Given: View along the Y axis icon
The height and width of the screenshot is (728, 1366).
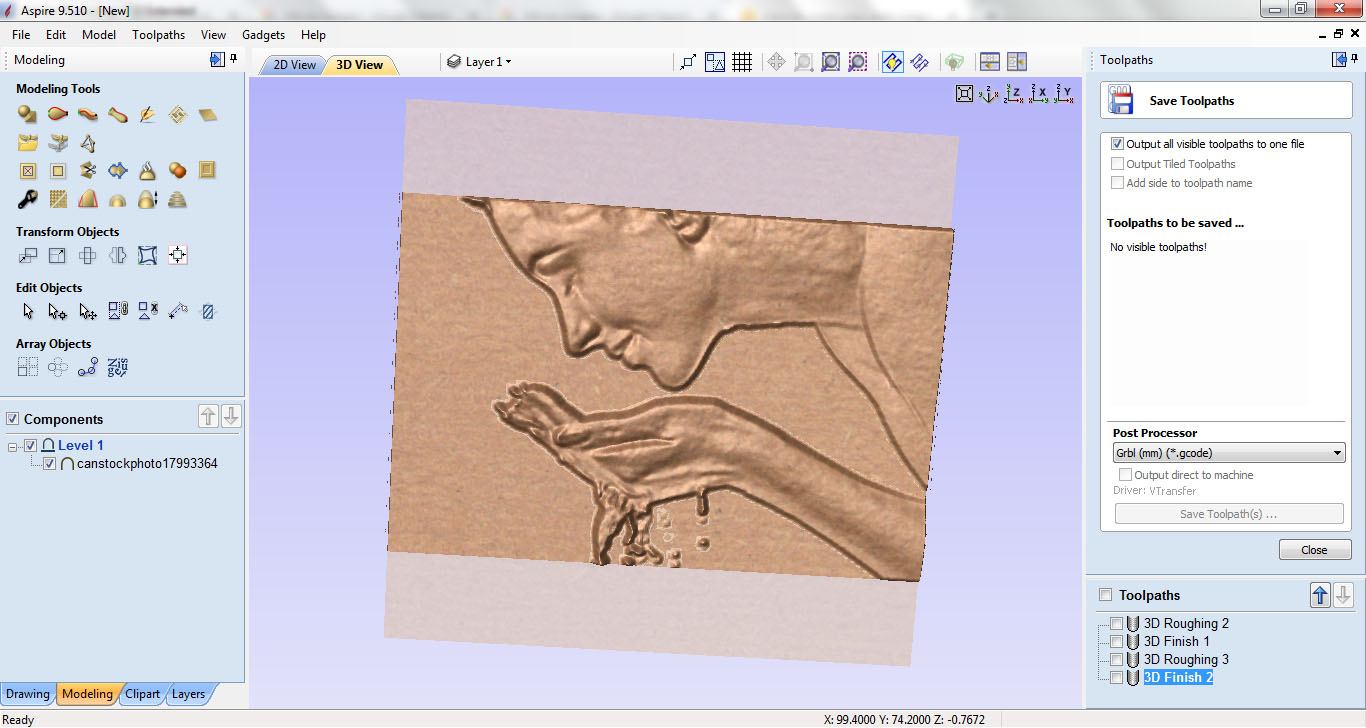Looking at the screenshot, I should [1065, 94].
